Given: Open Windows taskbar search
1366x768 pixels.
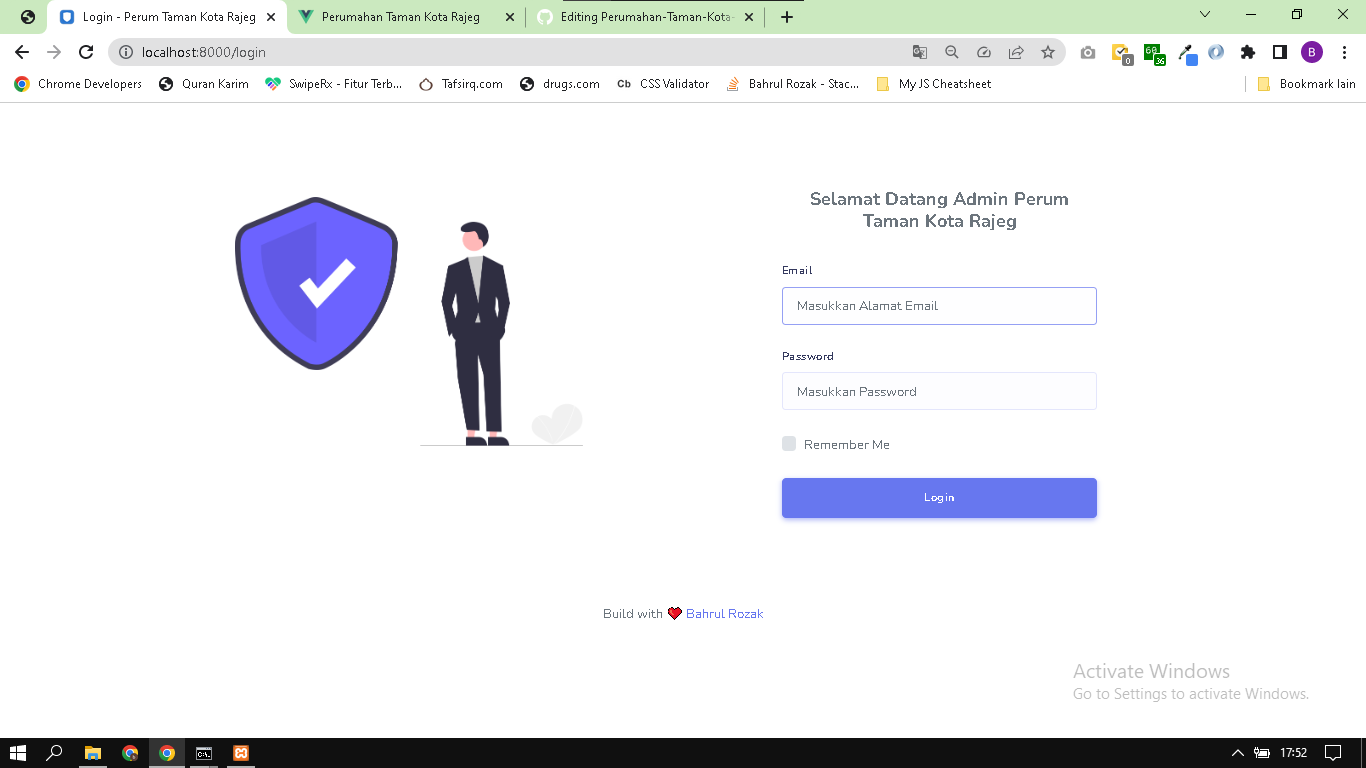Looking at the screenshot, I should (x=55, y=753).
